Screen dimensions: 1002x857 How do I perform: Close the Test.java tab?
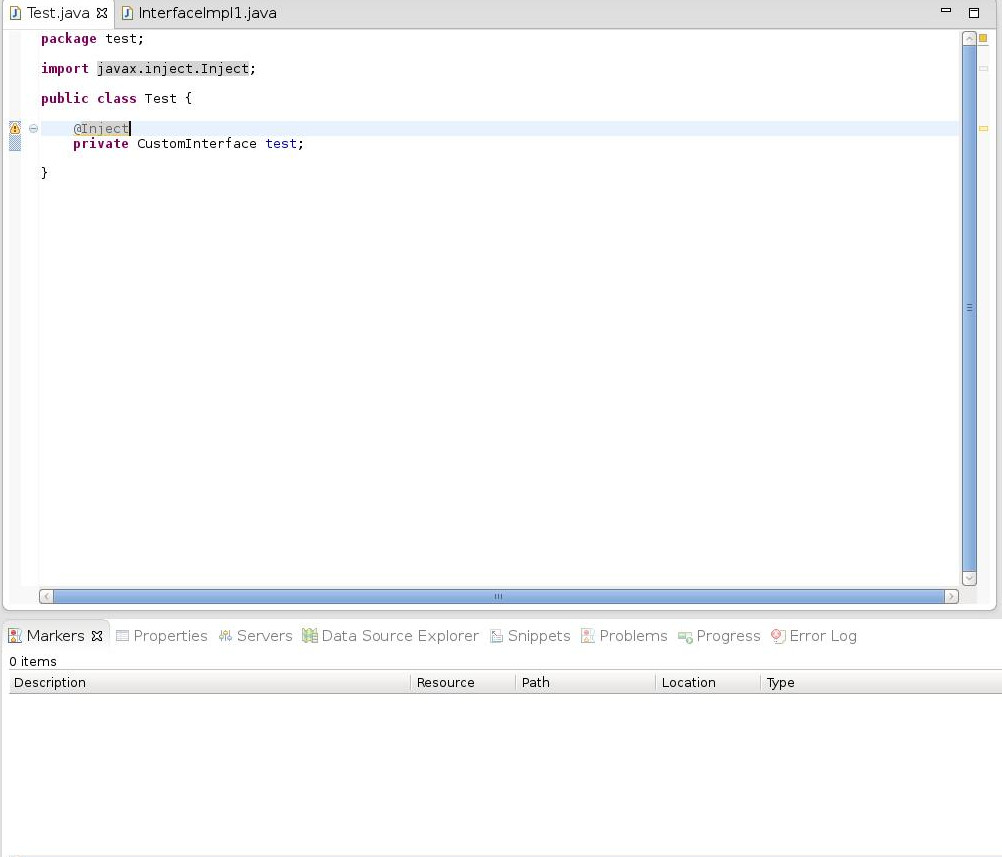pos(102,13)
